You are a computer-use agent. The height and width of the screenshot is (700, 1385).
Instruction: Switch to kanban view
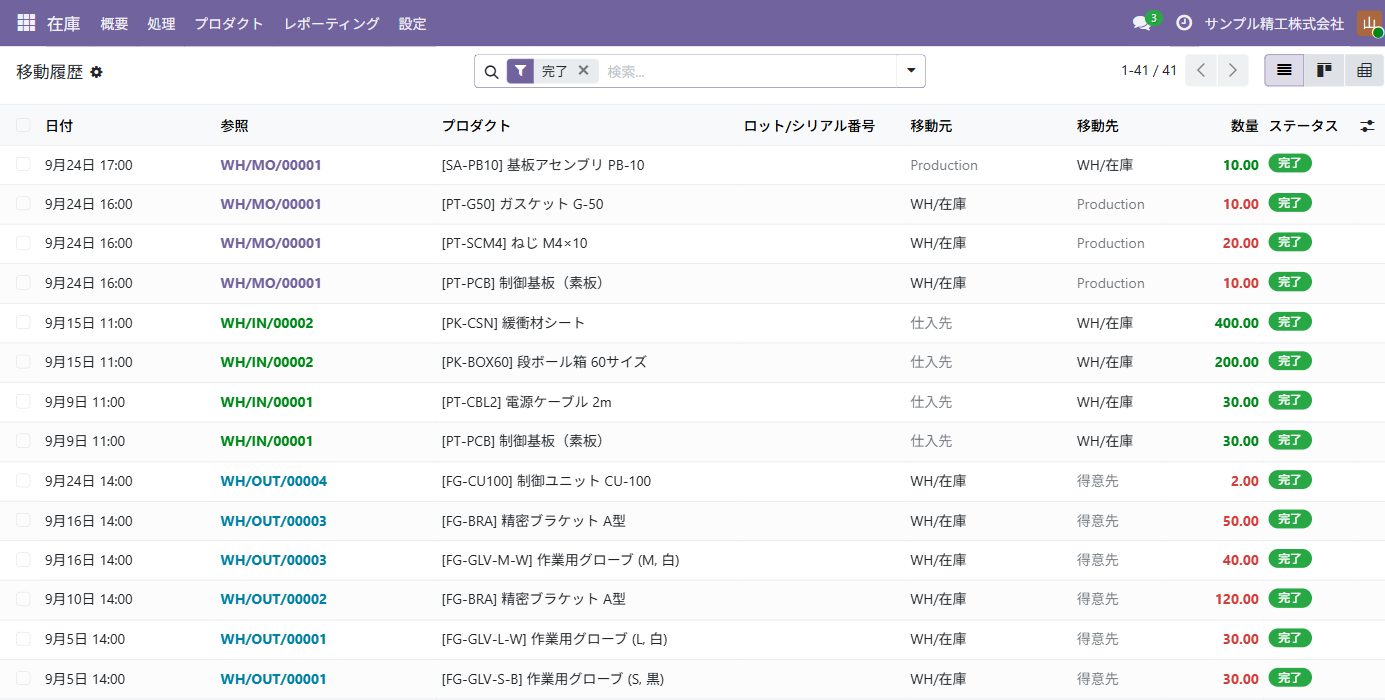click(x=1324, y=70)
